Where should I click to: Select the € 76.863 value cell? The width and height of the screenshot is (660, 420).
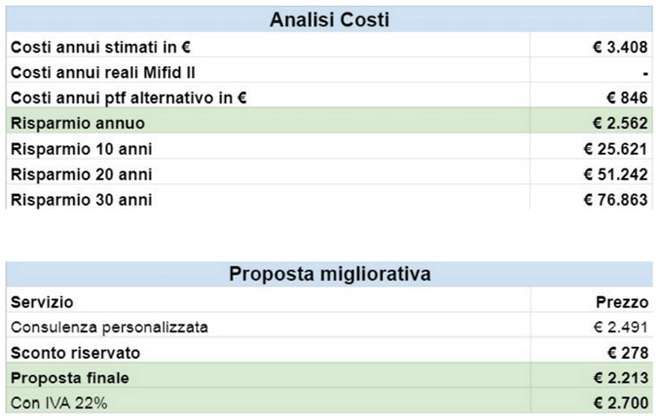click(617, 199)
